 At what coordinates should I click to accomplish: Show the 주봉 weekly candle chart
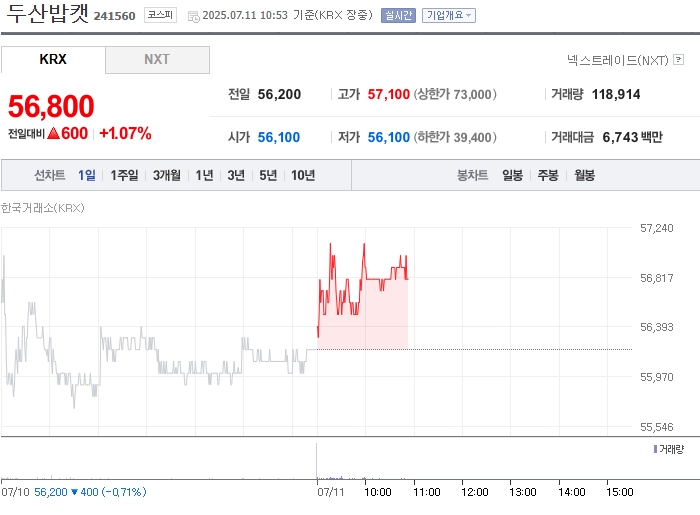pos(548,175)
